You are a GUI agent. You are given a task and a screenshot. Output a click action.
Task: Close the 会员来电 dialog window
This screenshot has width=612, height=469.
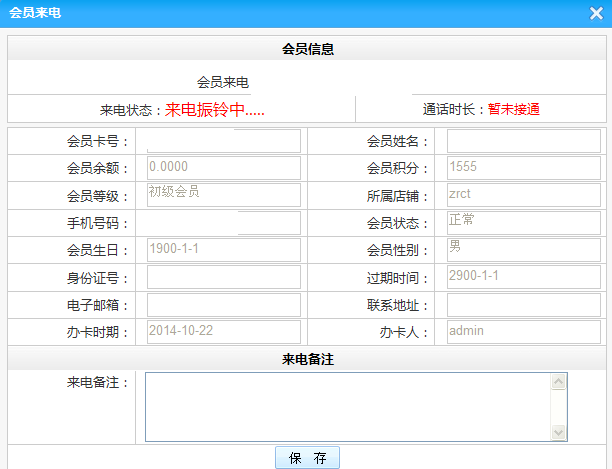[596, 14]
